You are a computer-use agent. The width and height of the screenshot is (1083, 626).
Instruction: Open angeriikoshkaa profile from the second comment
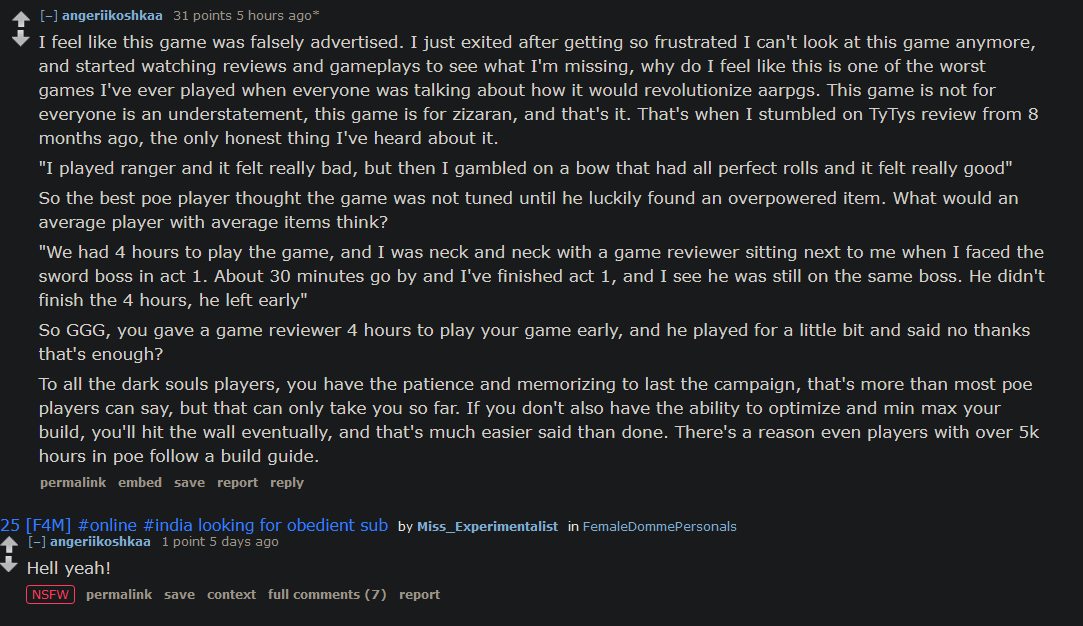pyautogui.click(x=100, y=542)
